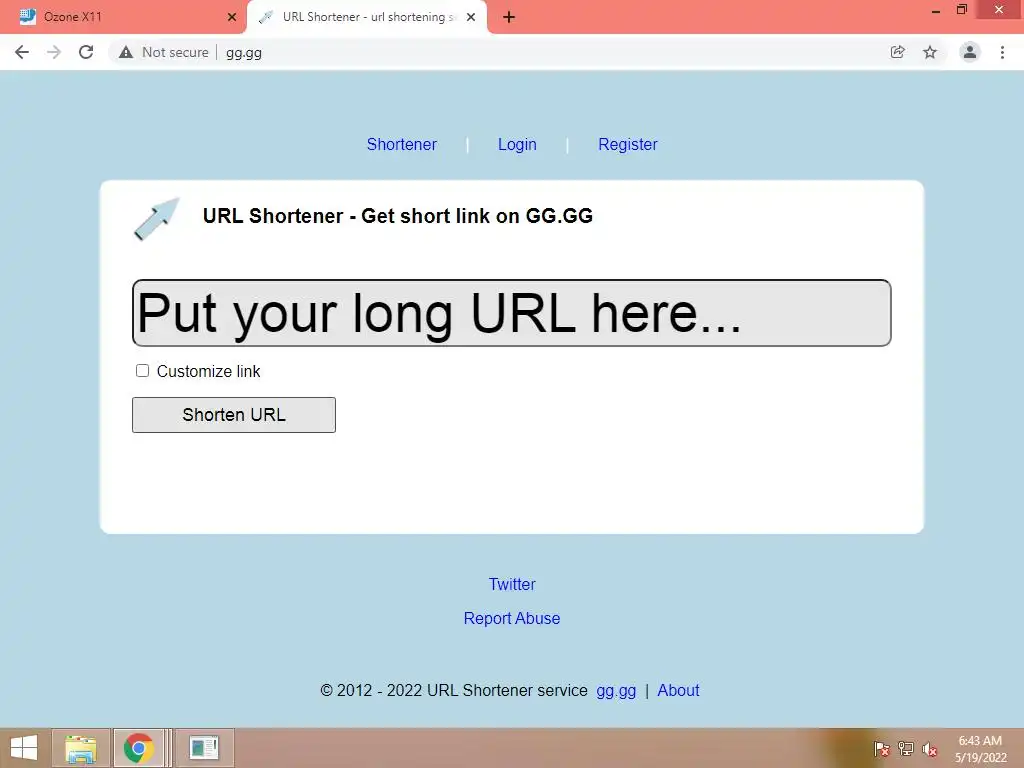The width and height of the screenshot is (1024, 768).
Task: Click the Not secure warning icon
Action: point(126,52)
